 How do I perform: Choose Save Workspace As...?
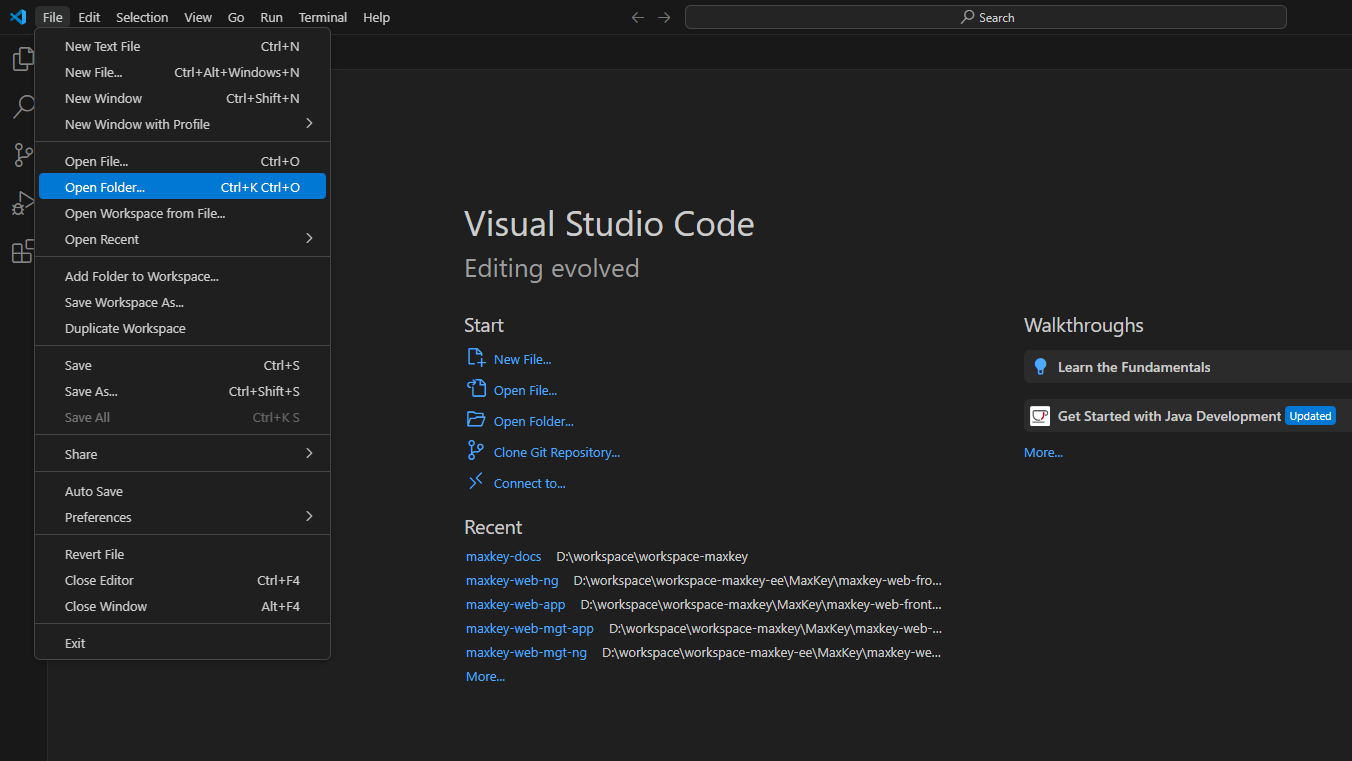[182, 302]
